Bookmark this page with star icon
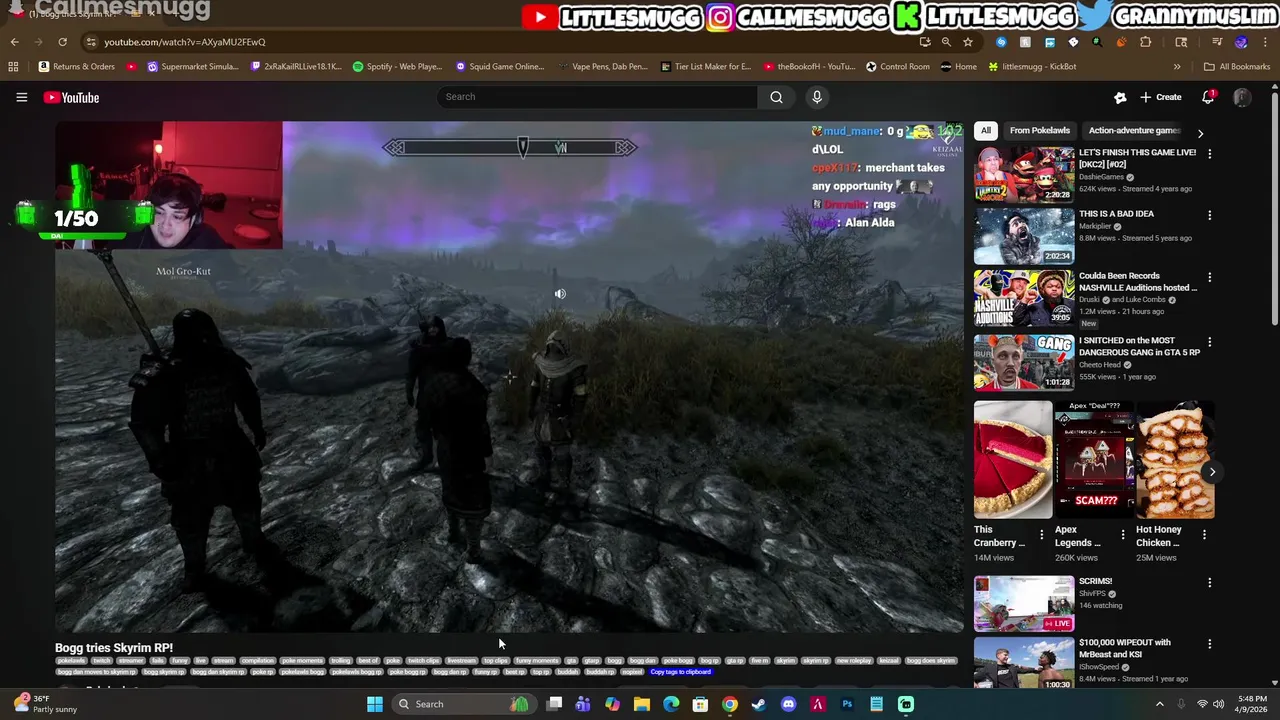Screen dimensions: 1280x720 coord(968,42)
